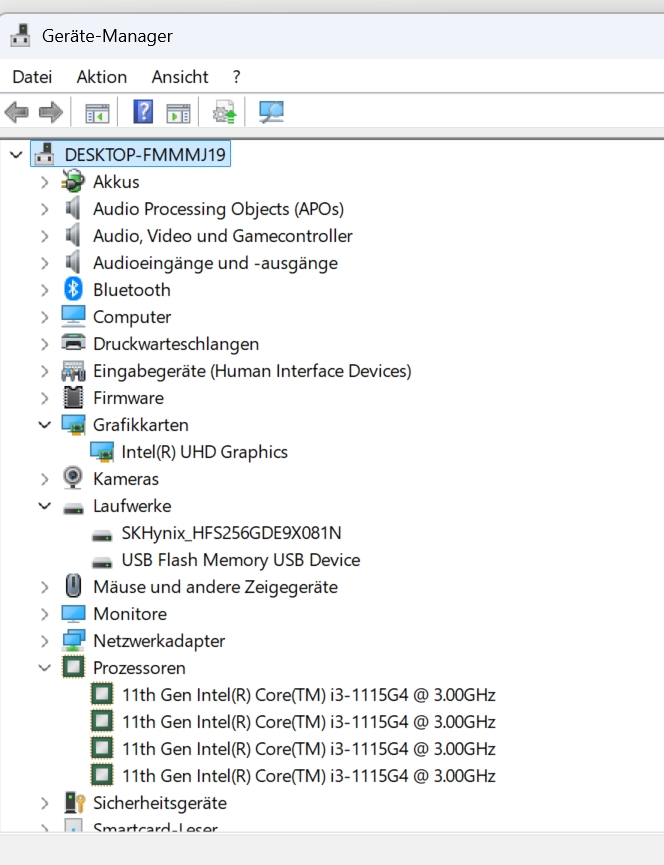The height and width of the screenshot is (865, 664).
Task: Click the Firmware chip icon
Action: pyautogui.click(x=73, y=398)
